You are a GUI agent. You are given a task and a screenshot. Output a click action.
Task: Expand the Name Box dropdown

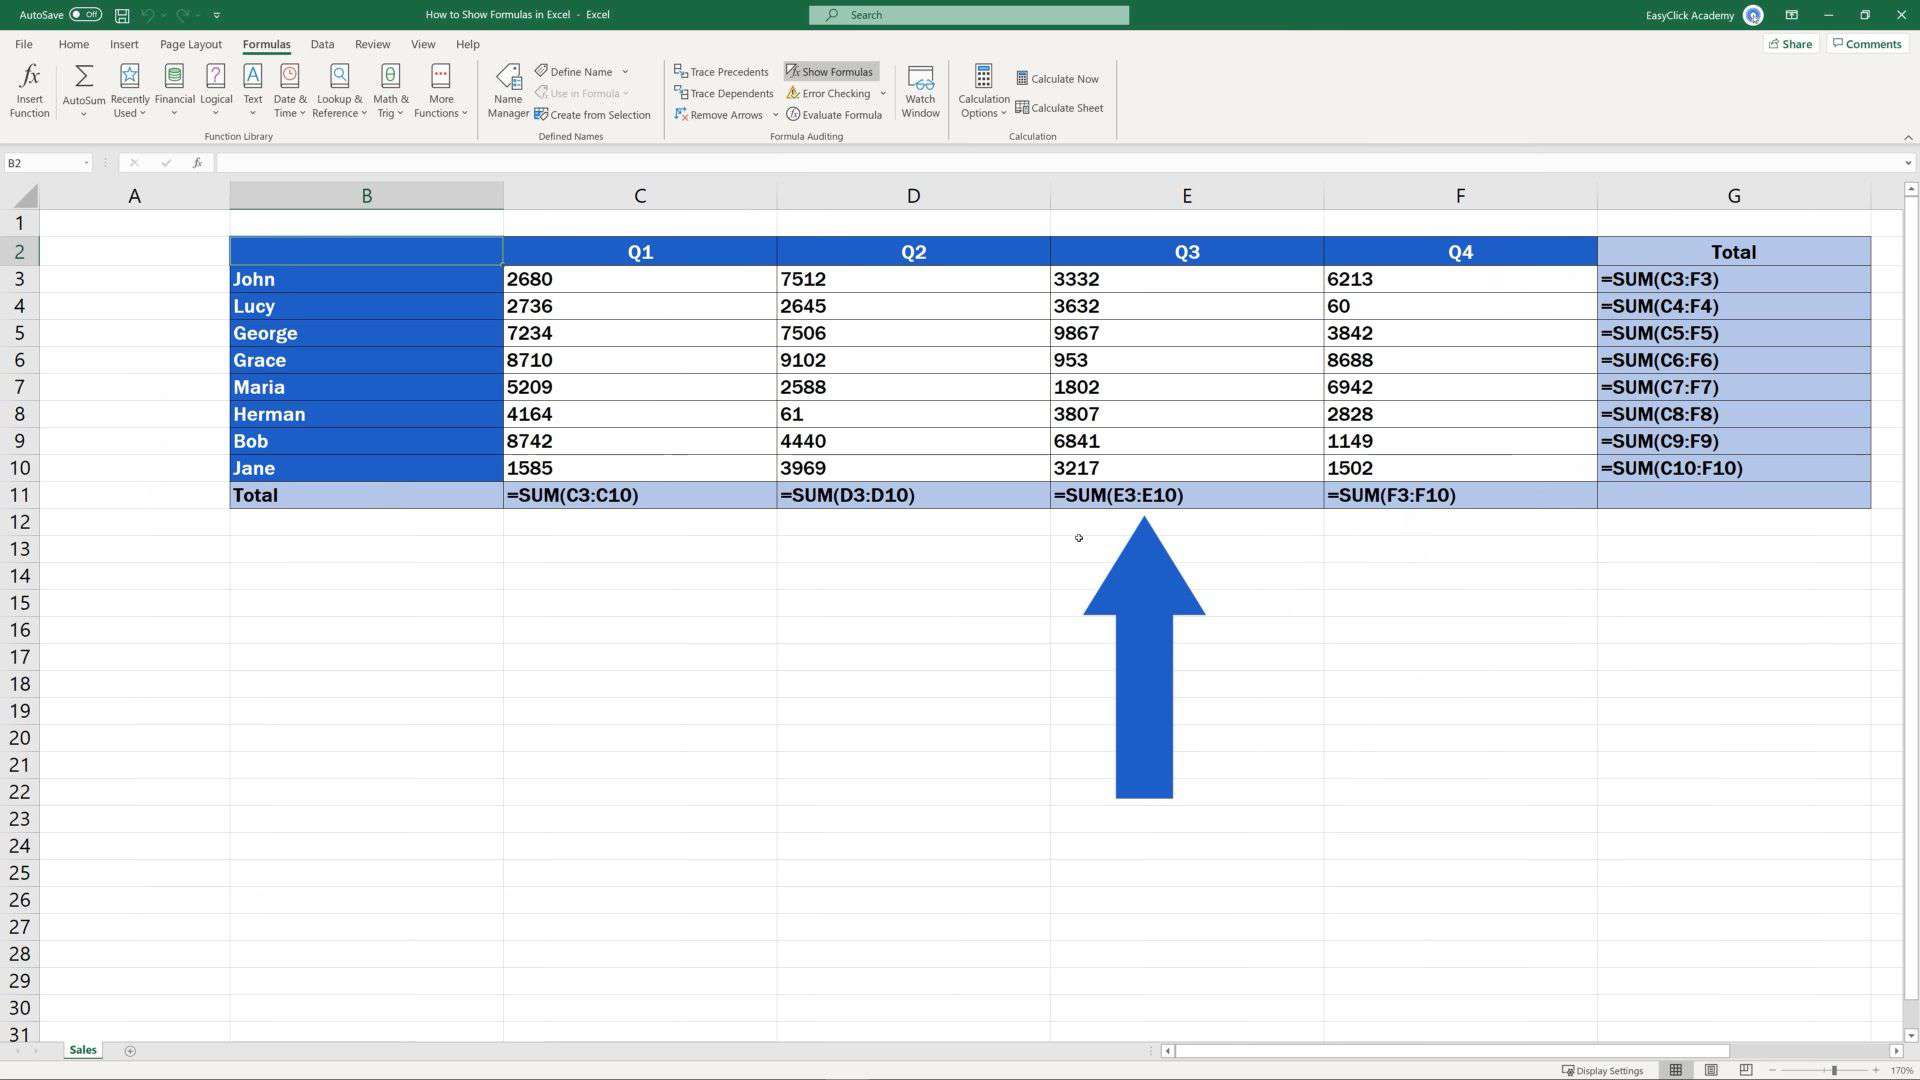pos(87,163)
